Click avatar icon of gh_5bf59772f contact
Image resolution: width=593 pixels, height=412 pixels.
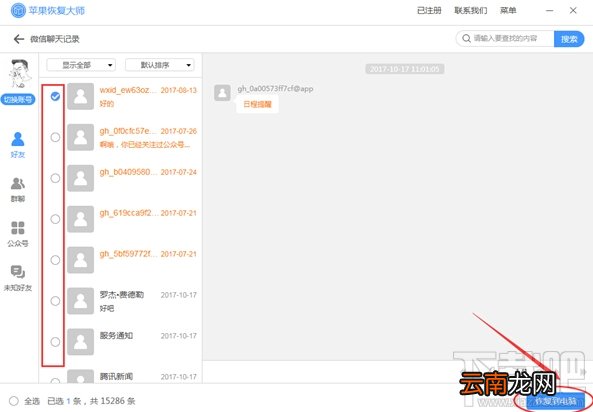pos(81,260)
